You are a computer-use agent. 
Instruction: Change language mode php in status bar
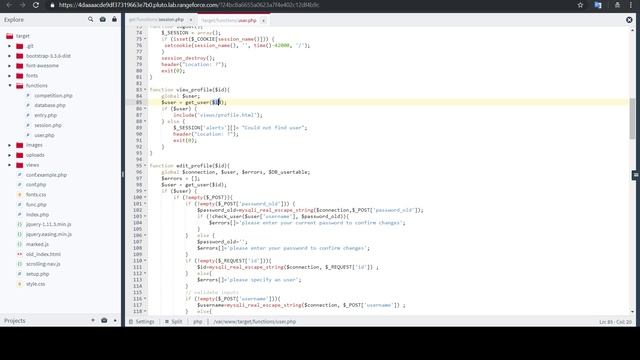198,322
